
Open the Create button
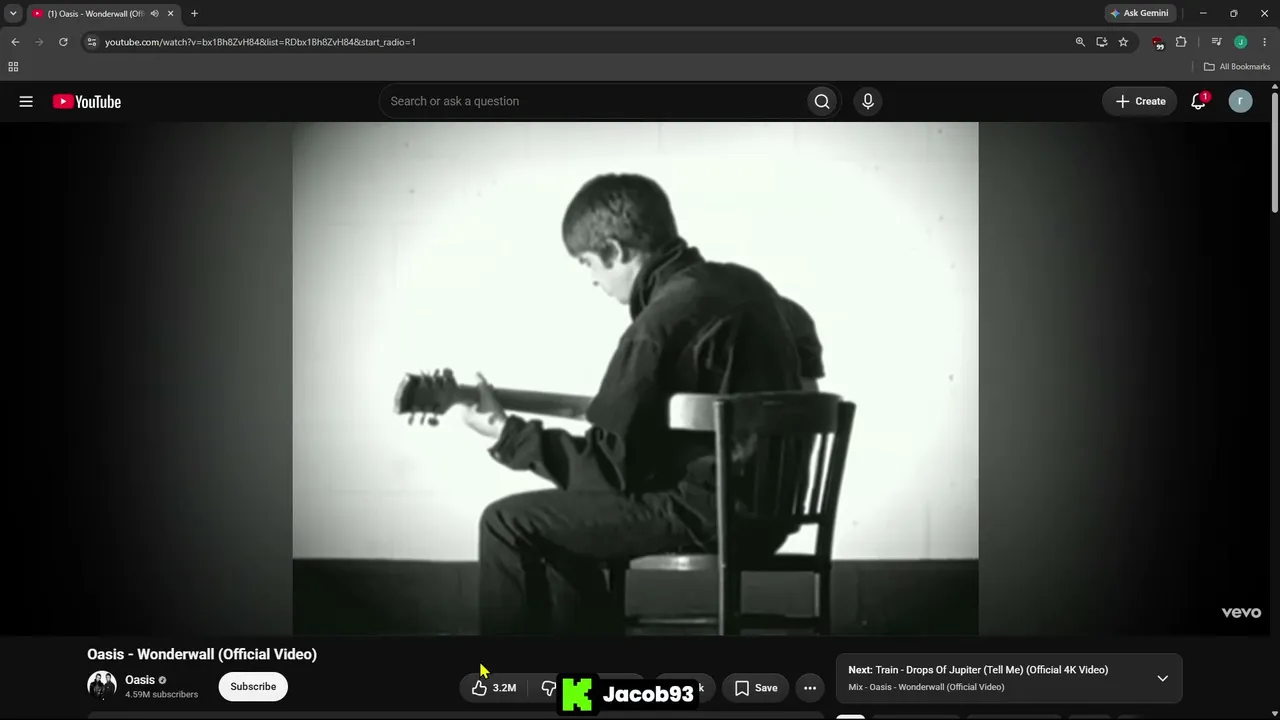1140,101
